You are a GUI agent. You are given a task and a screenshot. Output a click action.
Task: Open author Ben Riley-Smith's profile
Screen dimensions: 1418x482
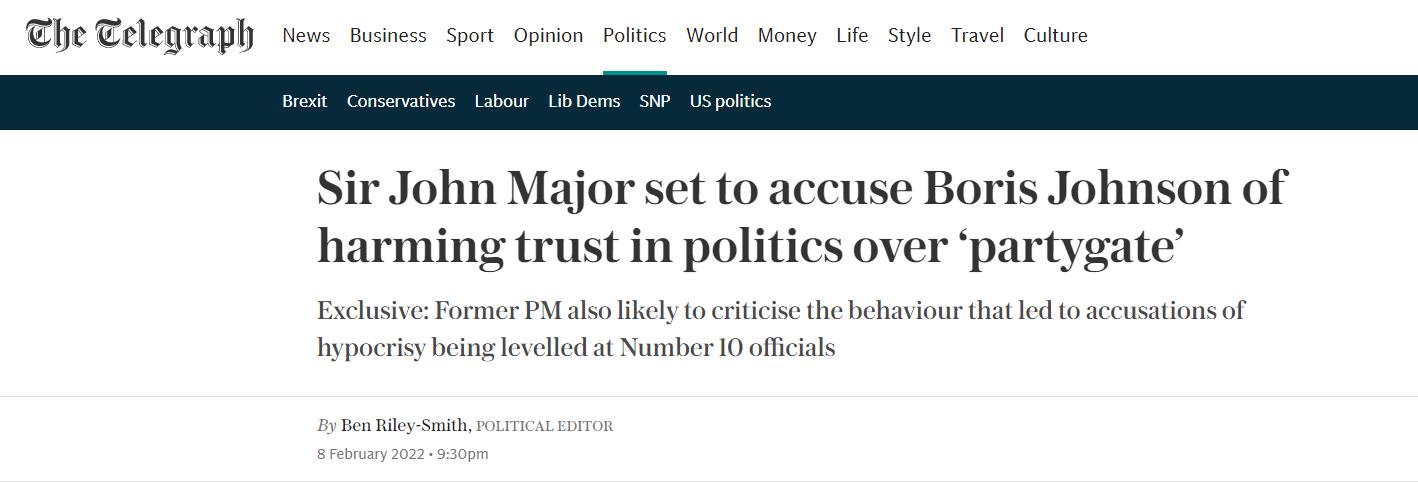point(405,425)
